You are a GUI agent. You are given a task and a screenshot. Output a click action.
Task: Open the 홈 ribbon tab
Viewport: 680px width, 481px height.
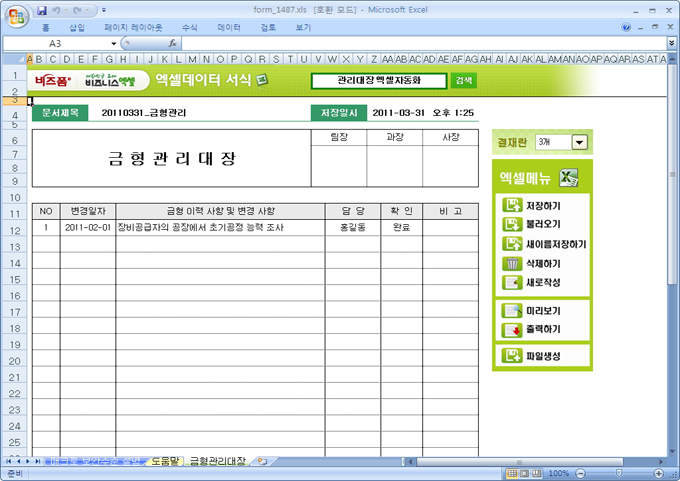[46, 28]
